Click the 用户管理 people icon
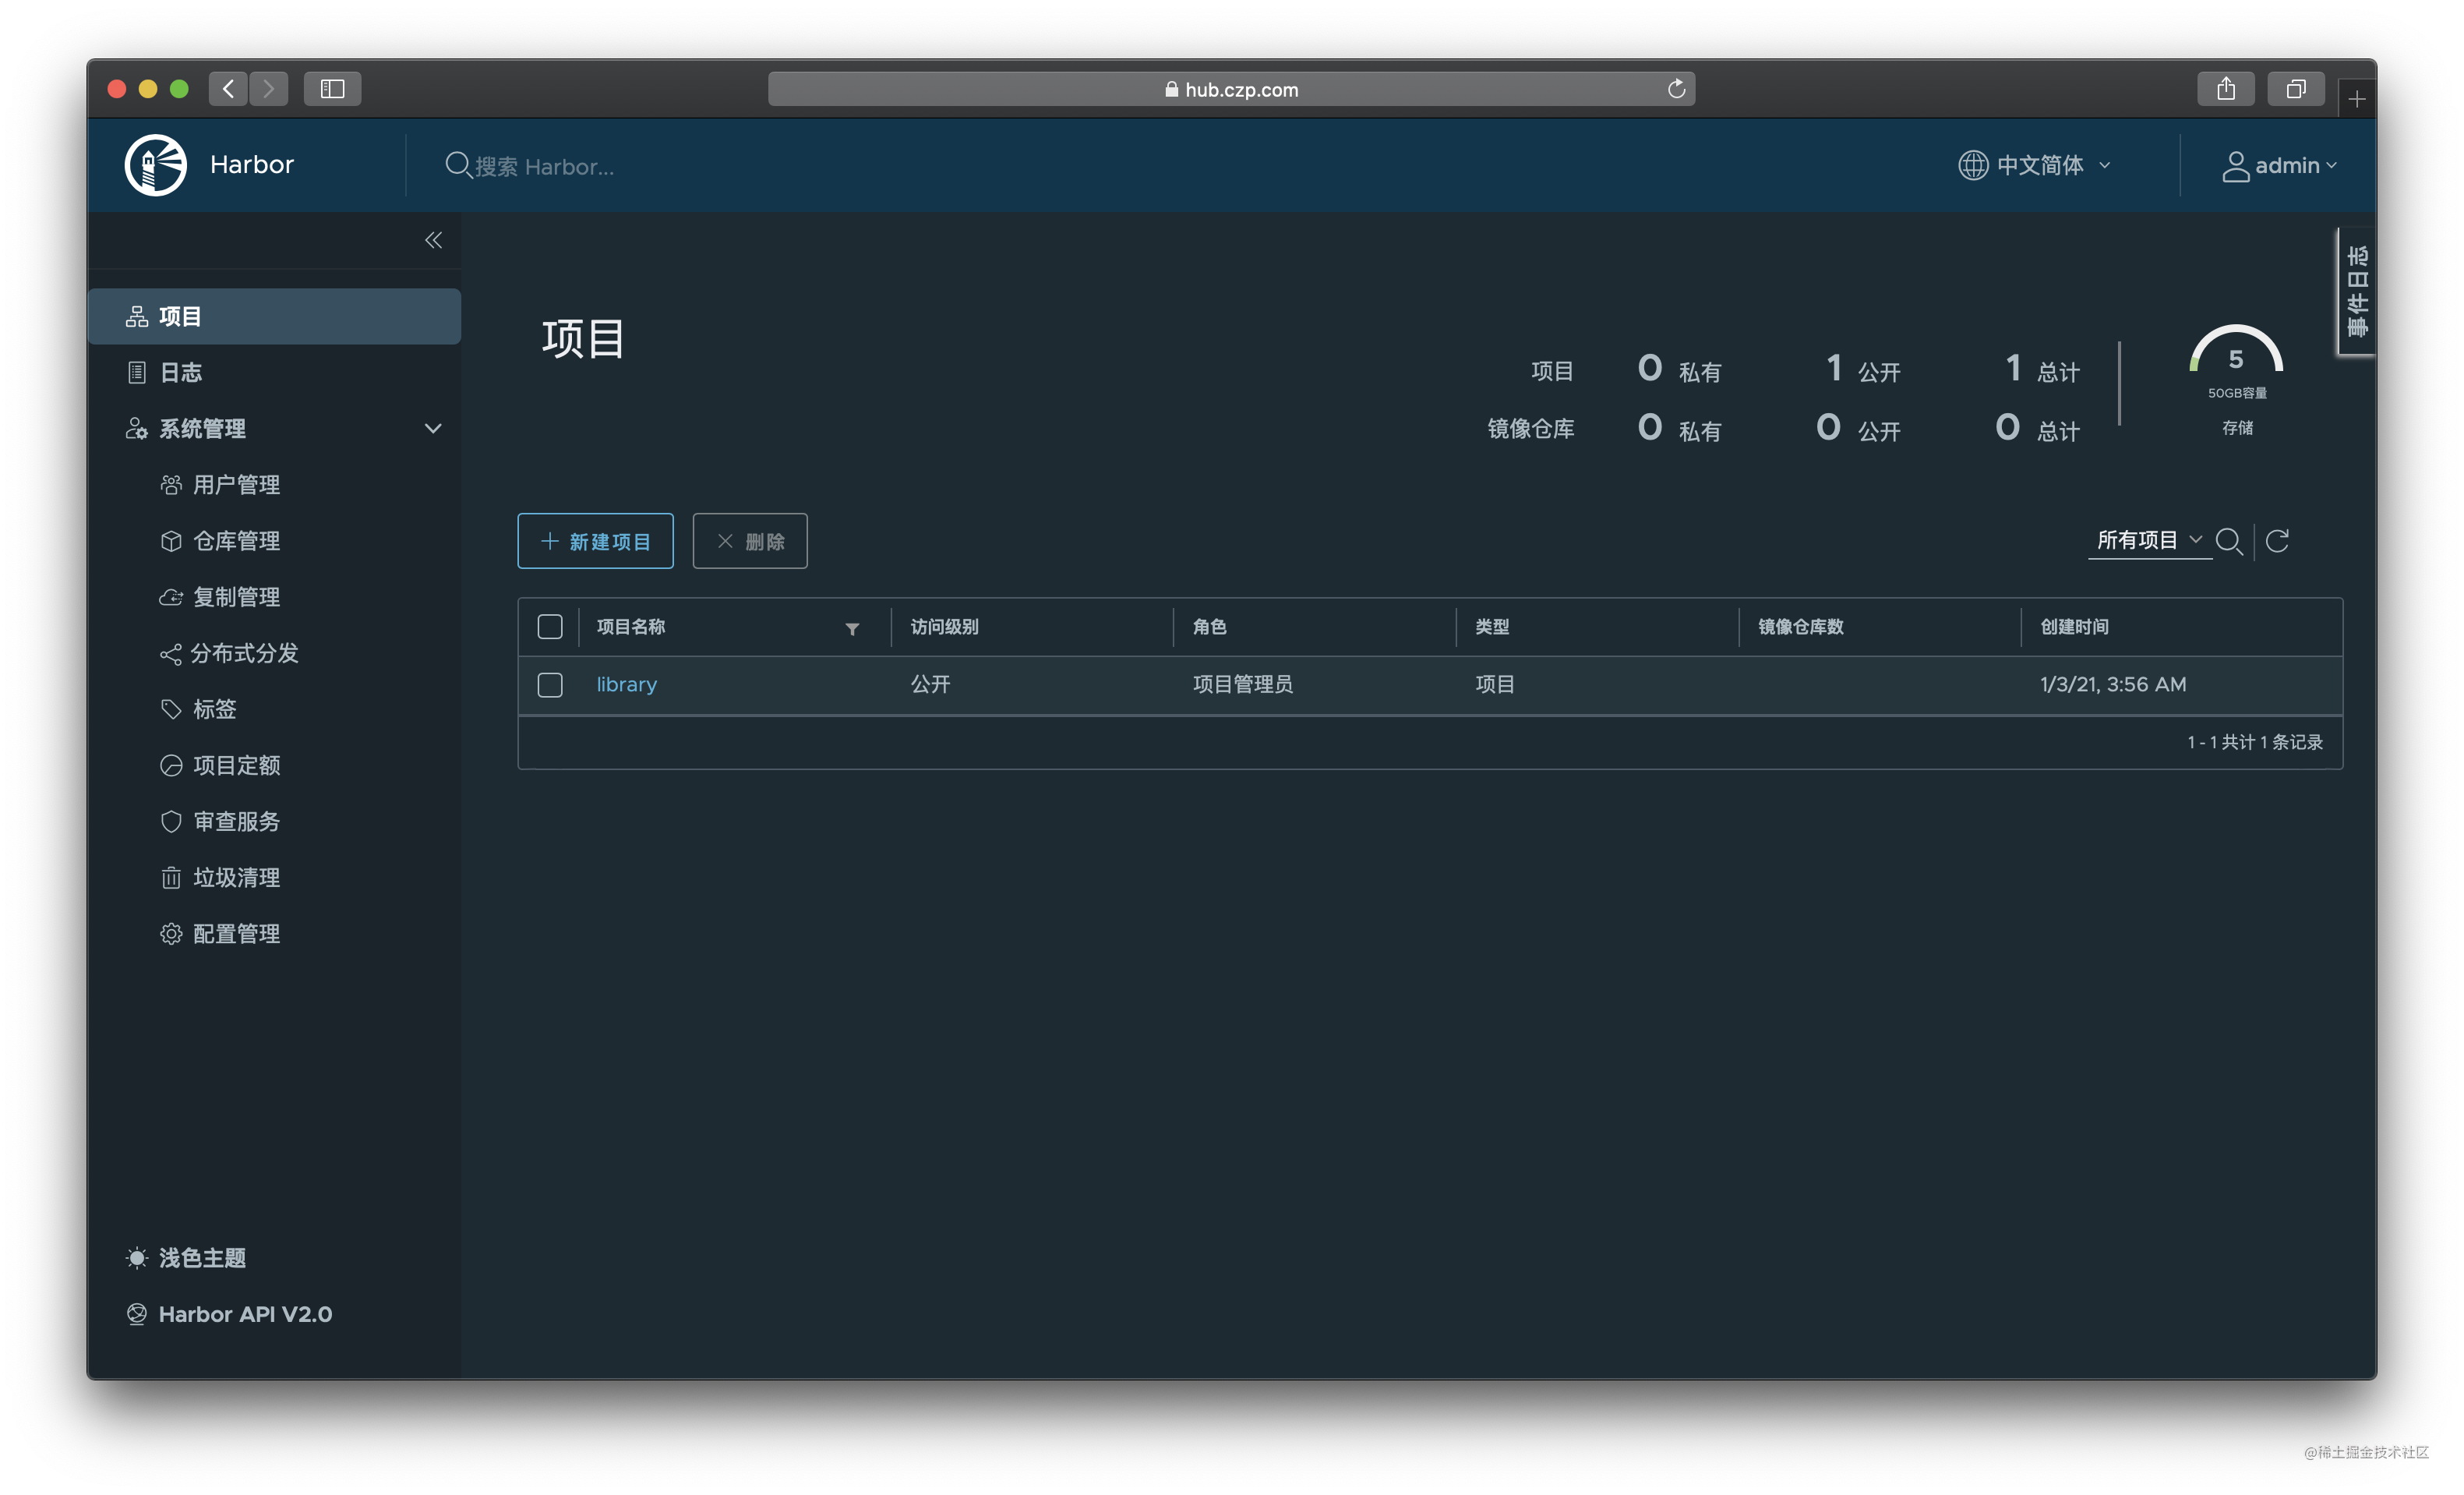This screenshot has width=2464, height=1495. [x=171, y=485]
